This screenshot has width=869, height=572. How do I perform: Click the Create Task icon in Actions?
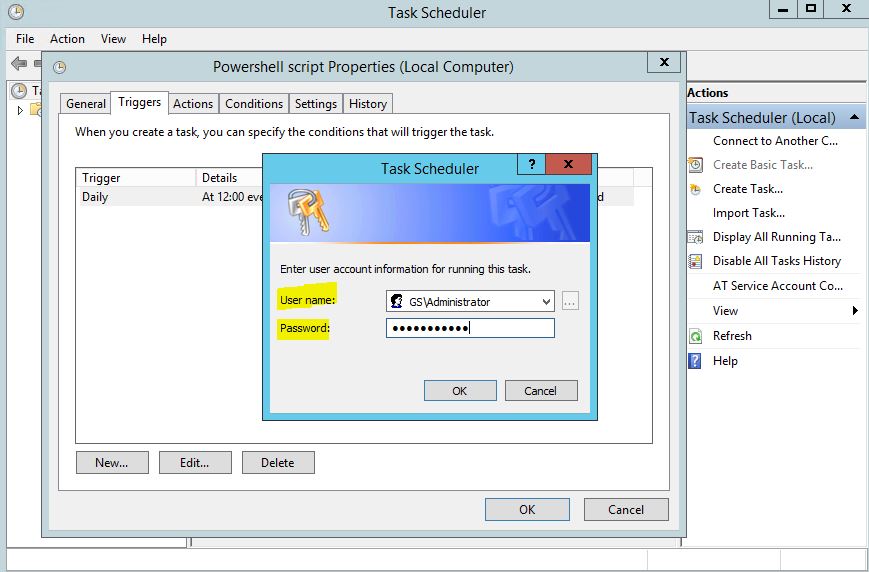point(695,189)
